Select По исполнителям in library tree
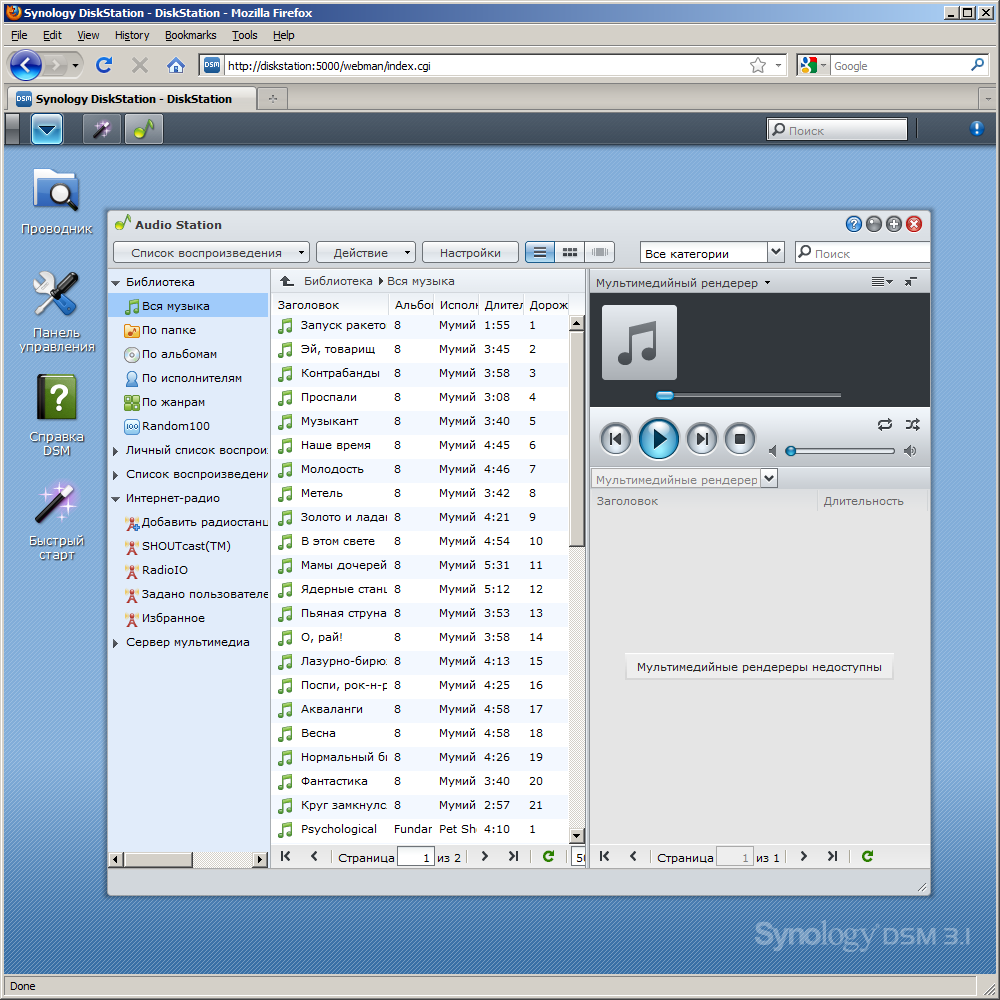 (x=191, y=378)
